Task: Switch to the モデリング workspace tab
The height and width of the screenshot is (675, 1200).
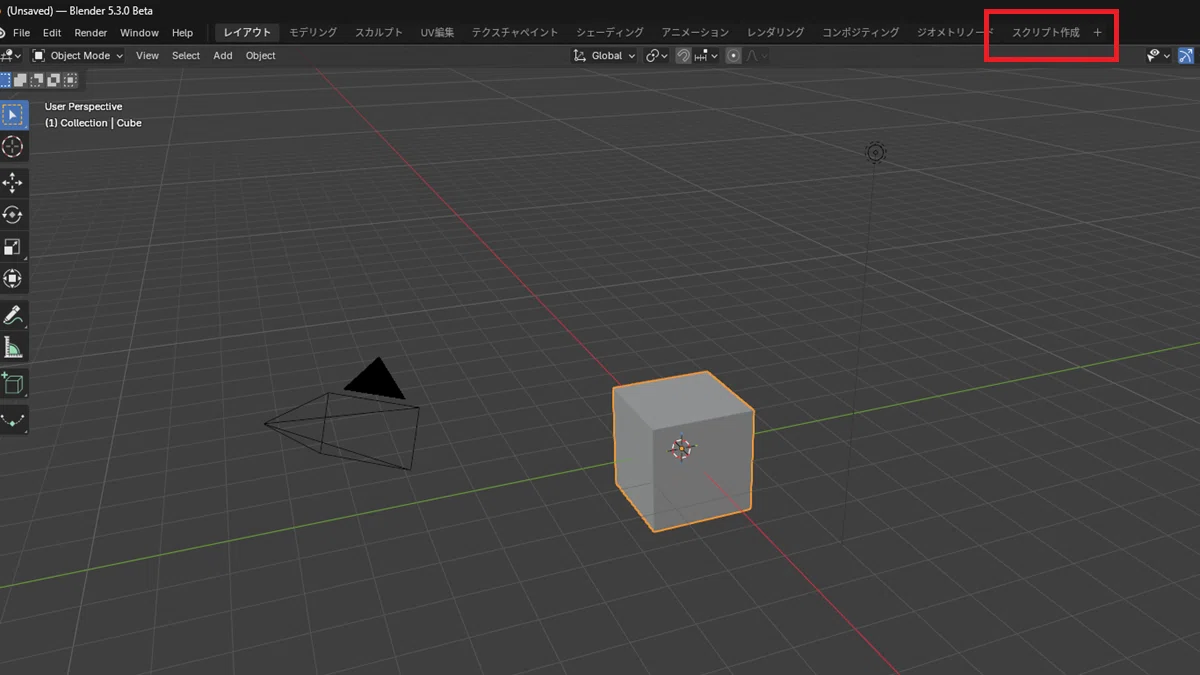Action: 313,33
